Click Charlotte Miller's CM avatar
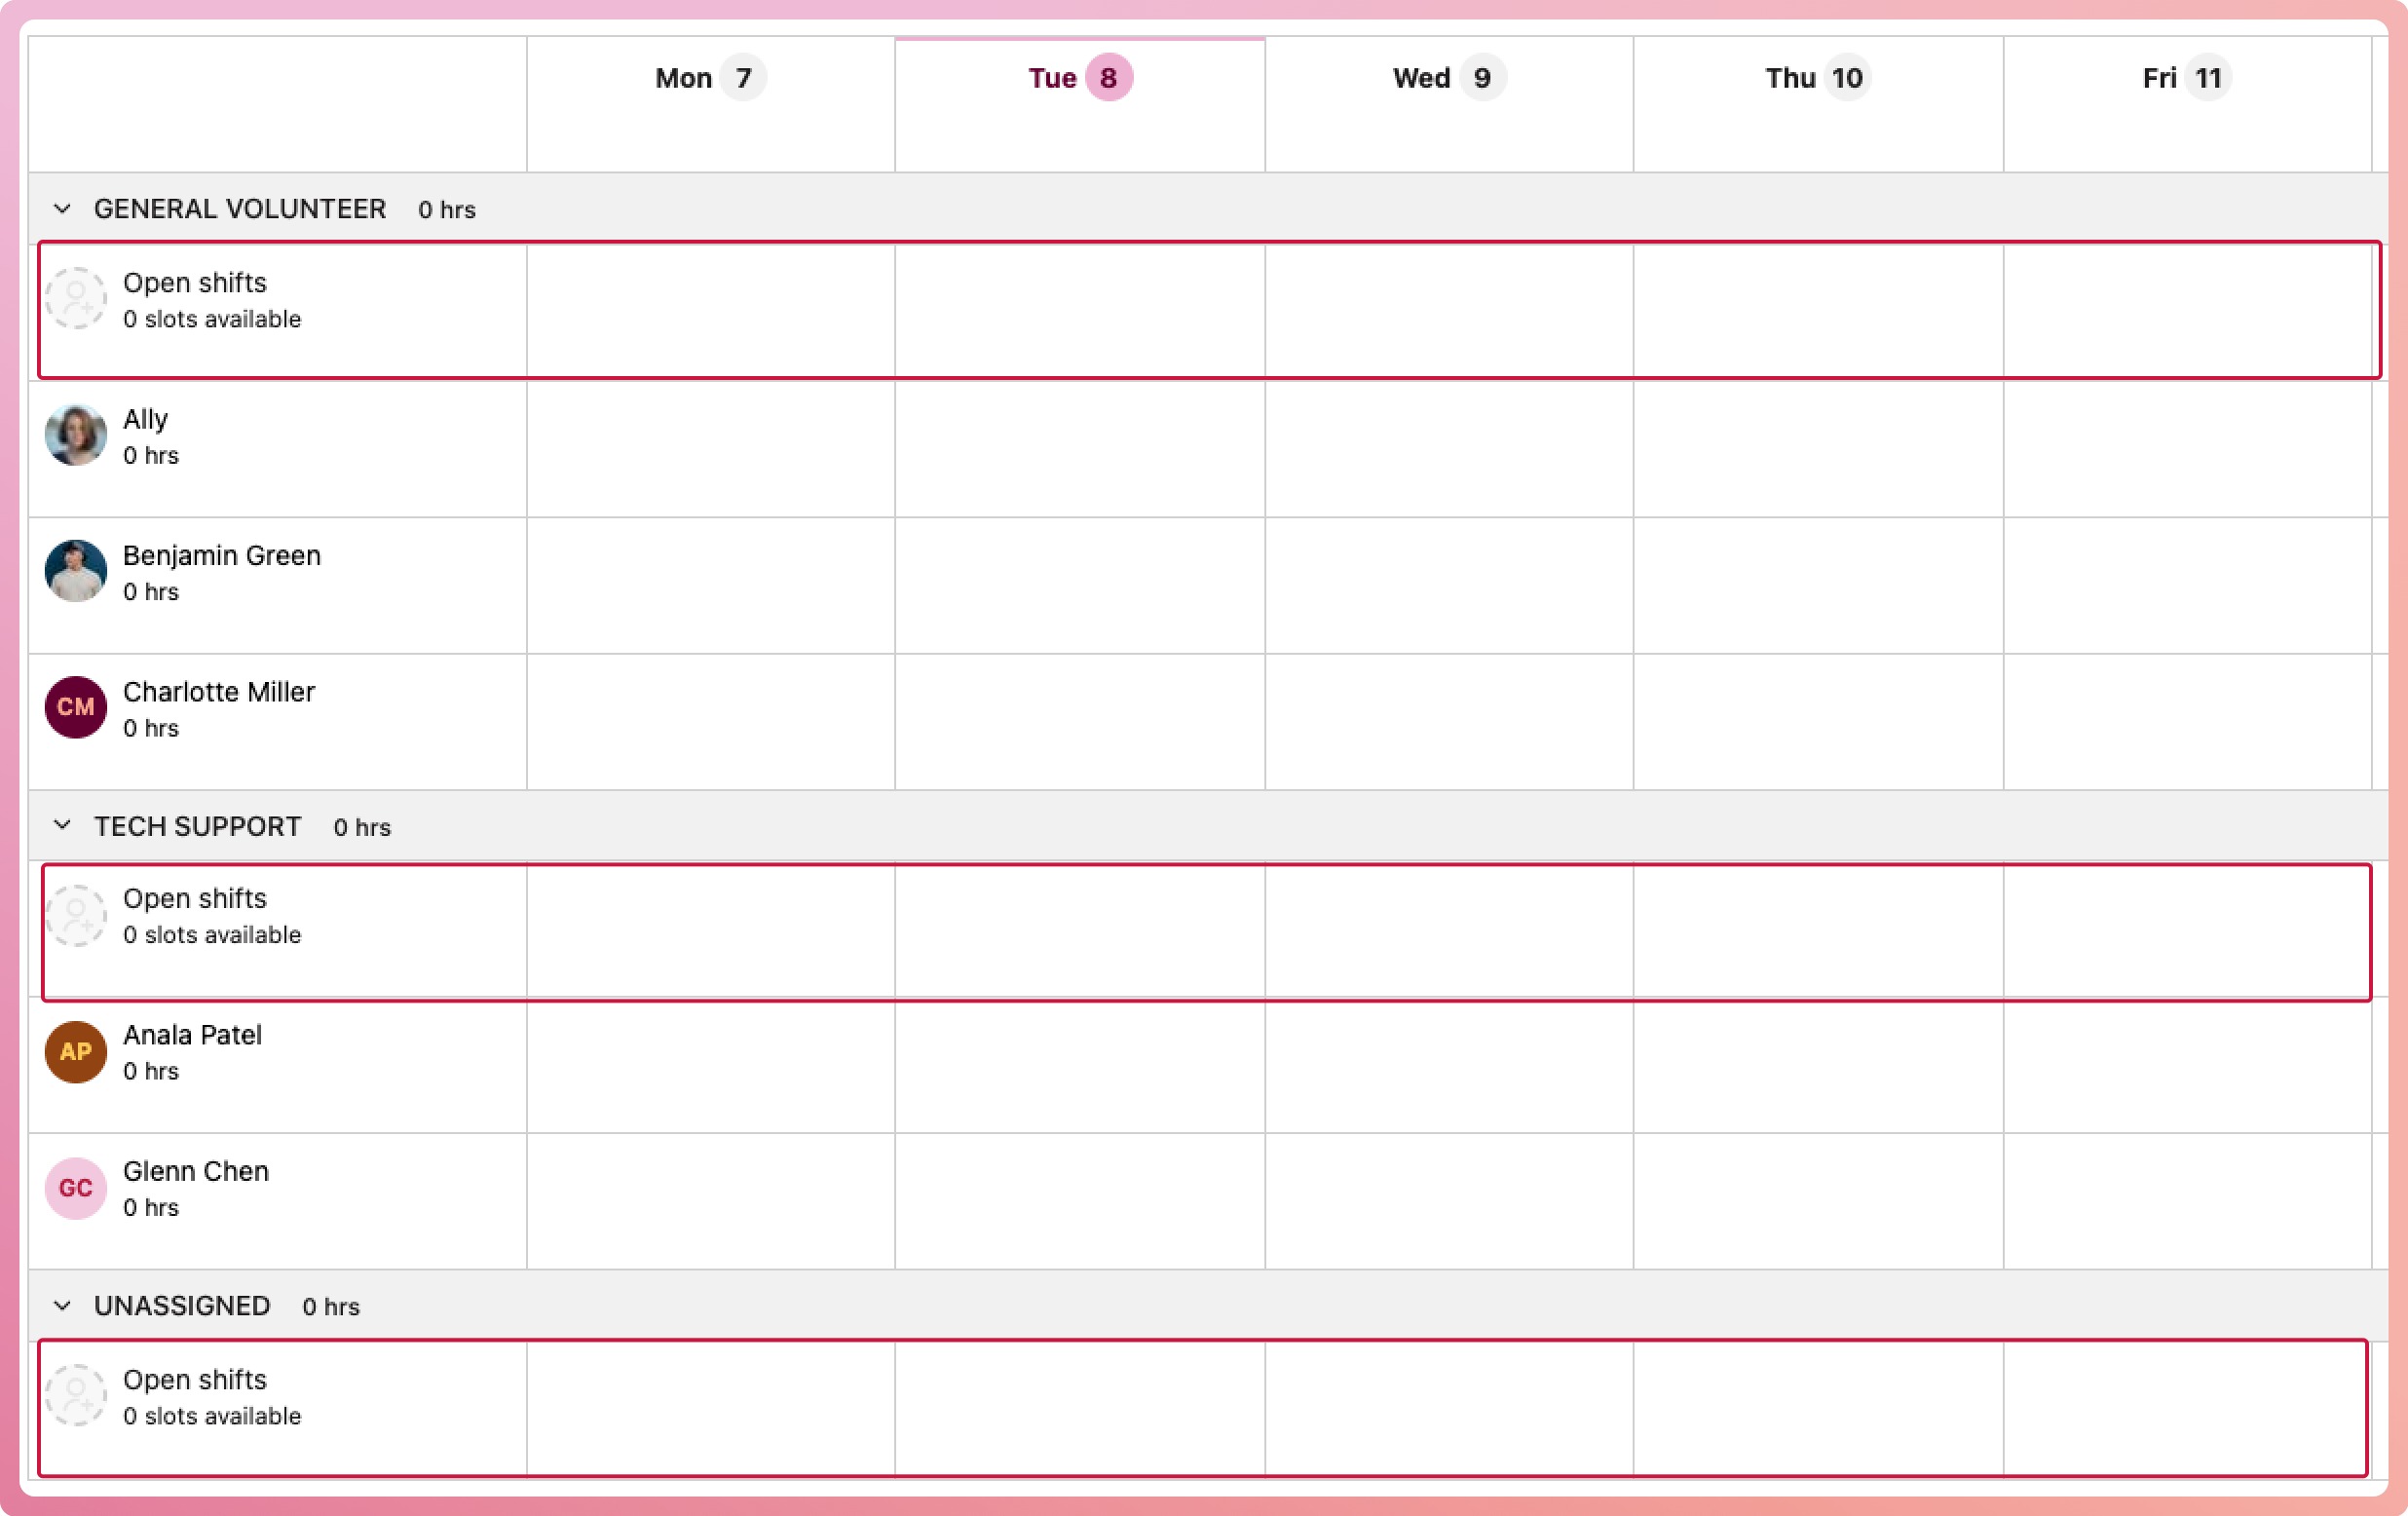This screenshot has width=2408, height=1516. [x=76, y=707]
